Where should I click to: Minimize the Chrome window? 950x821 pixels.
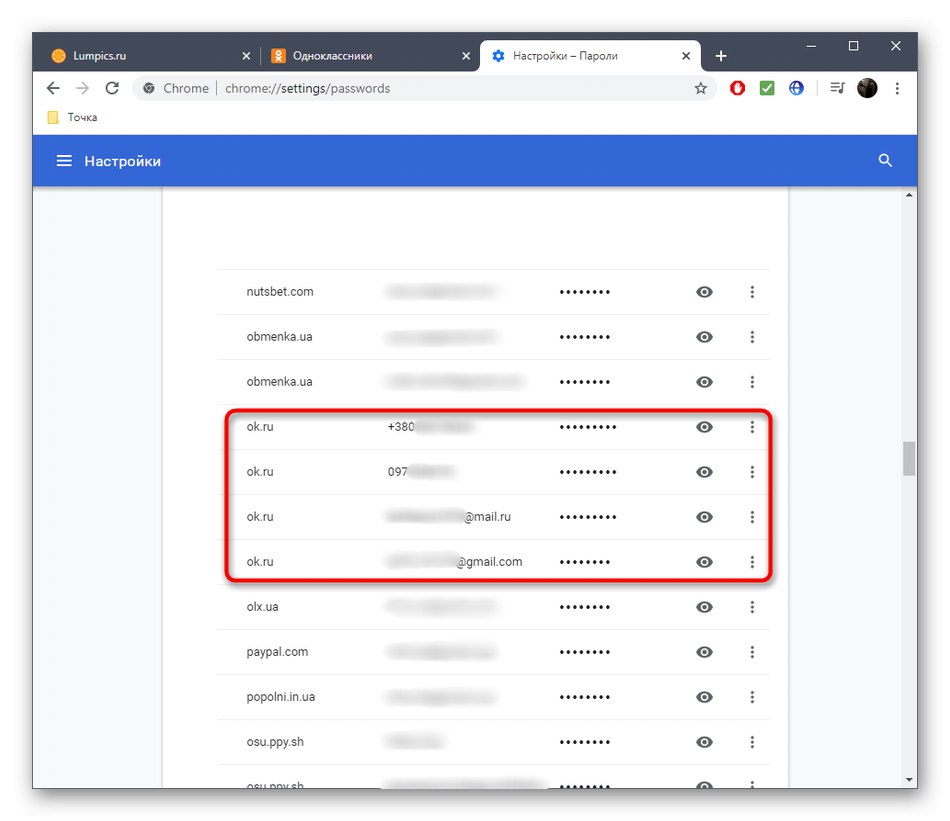[x=811, y=46]
